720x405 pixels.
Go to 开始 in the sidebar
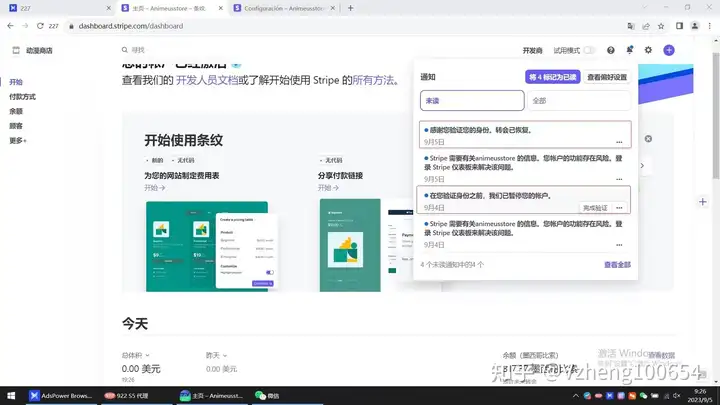tap(16, 82)
